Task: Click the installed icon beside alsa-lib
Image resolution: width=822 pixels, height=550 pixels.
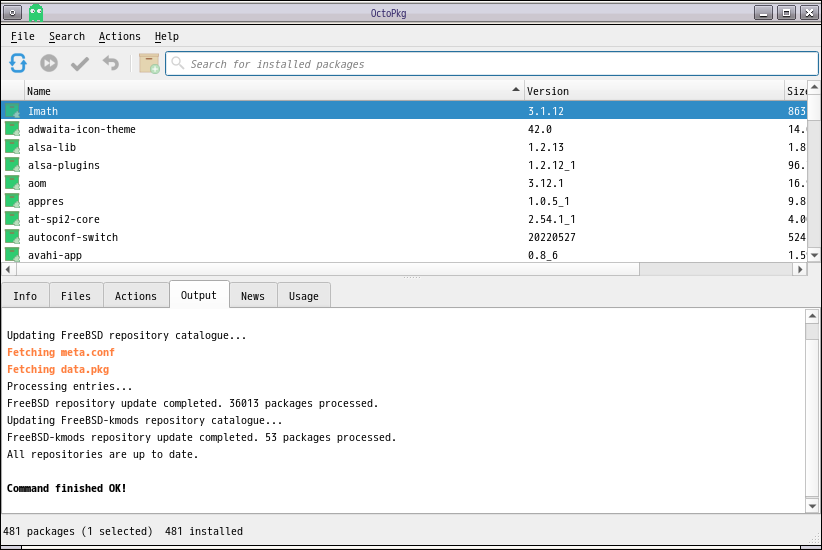Action: 12,147
